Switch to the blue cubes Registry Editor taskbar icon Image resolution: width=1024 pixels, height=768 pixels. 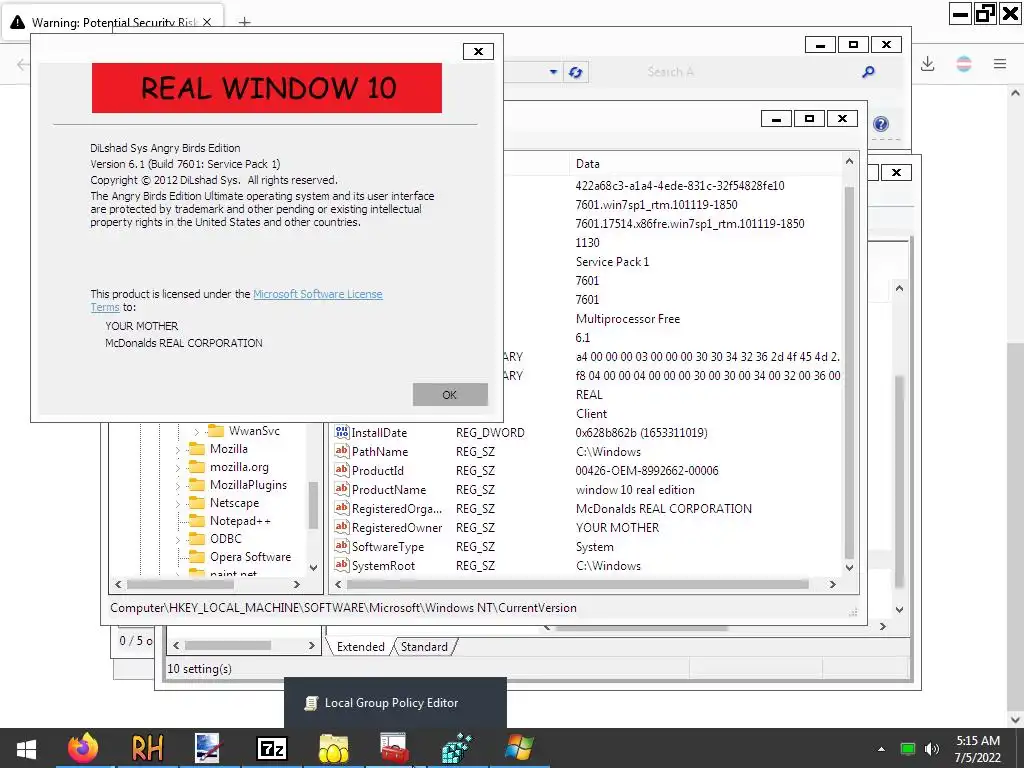(456, 748)
